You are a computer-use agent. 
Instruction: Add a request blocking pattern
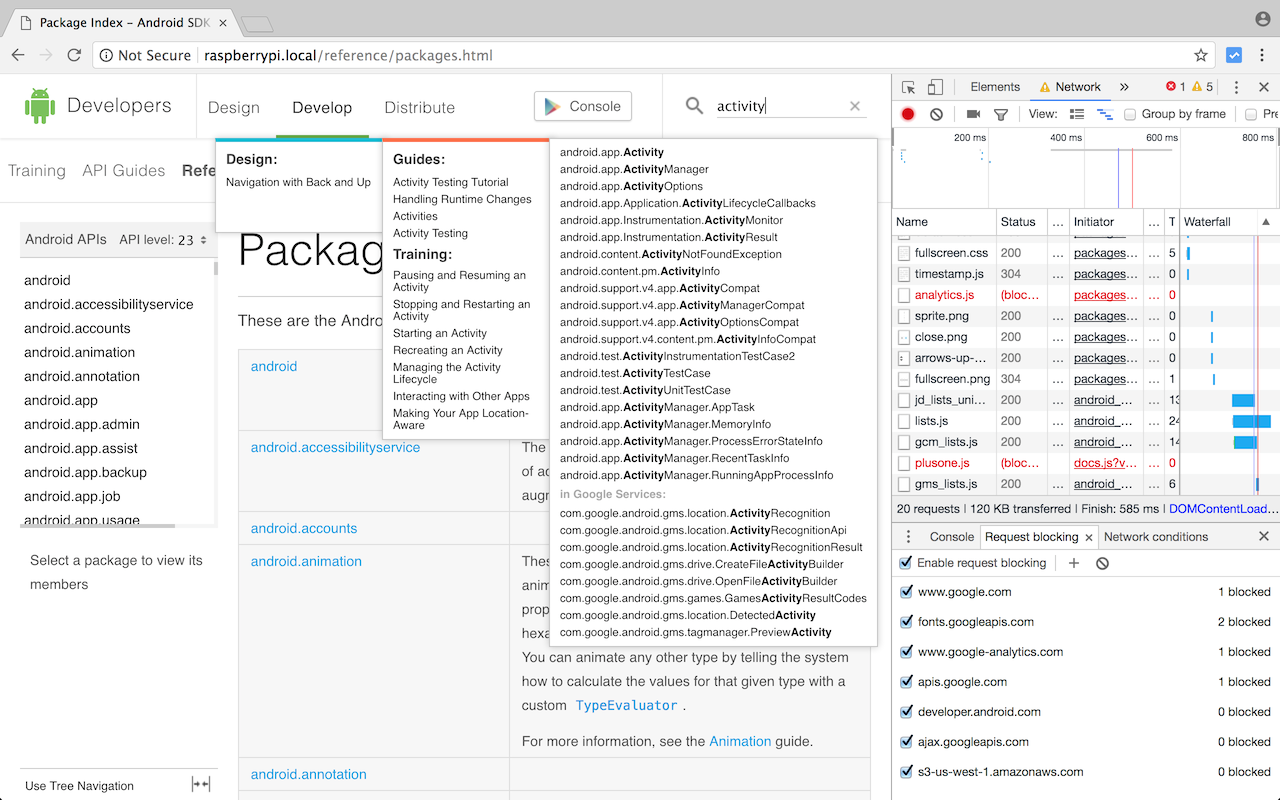(x=1074, y=563)
